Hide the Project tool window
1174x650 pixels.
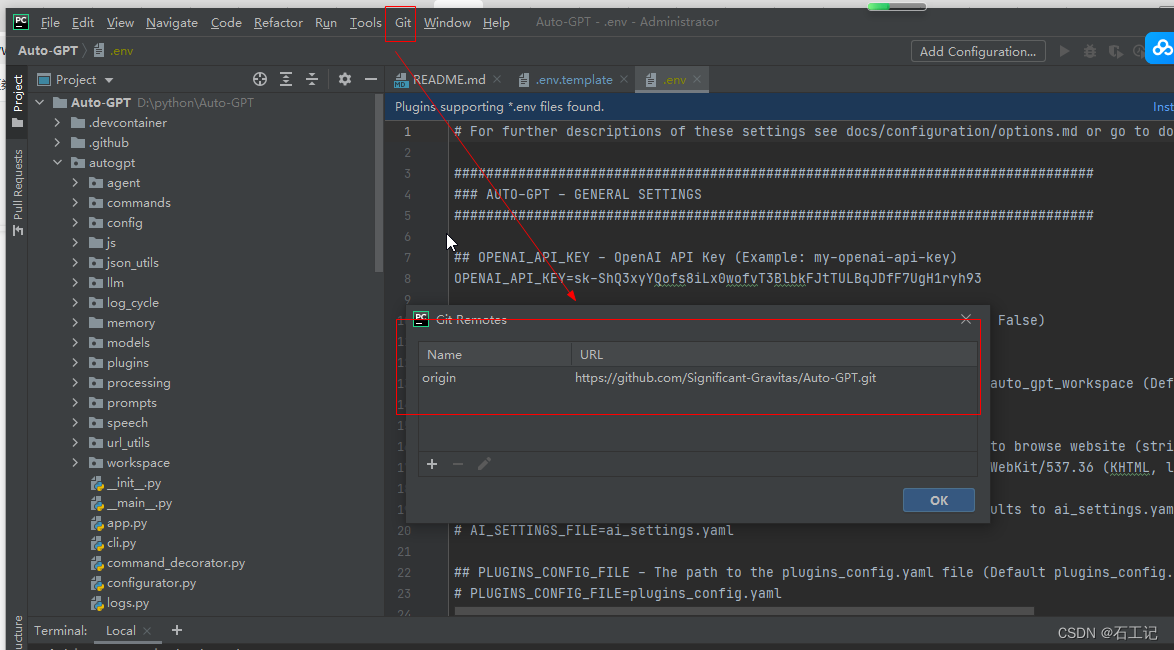(x=371, y=79)
